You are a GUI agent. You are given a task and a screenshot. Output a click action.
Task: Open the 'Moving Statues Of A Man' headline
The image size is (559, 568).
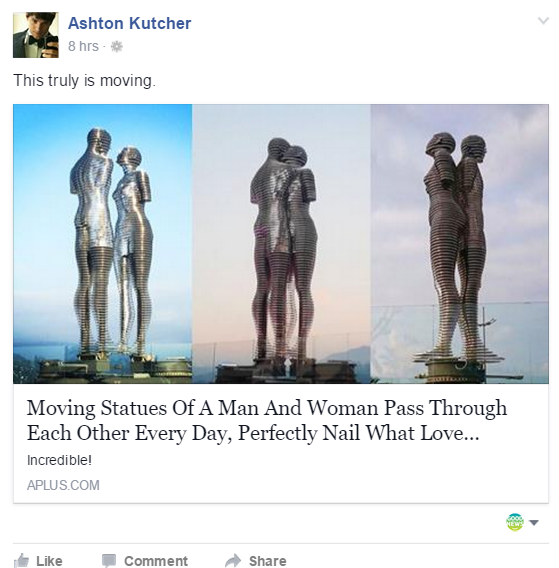pos(267,420)
